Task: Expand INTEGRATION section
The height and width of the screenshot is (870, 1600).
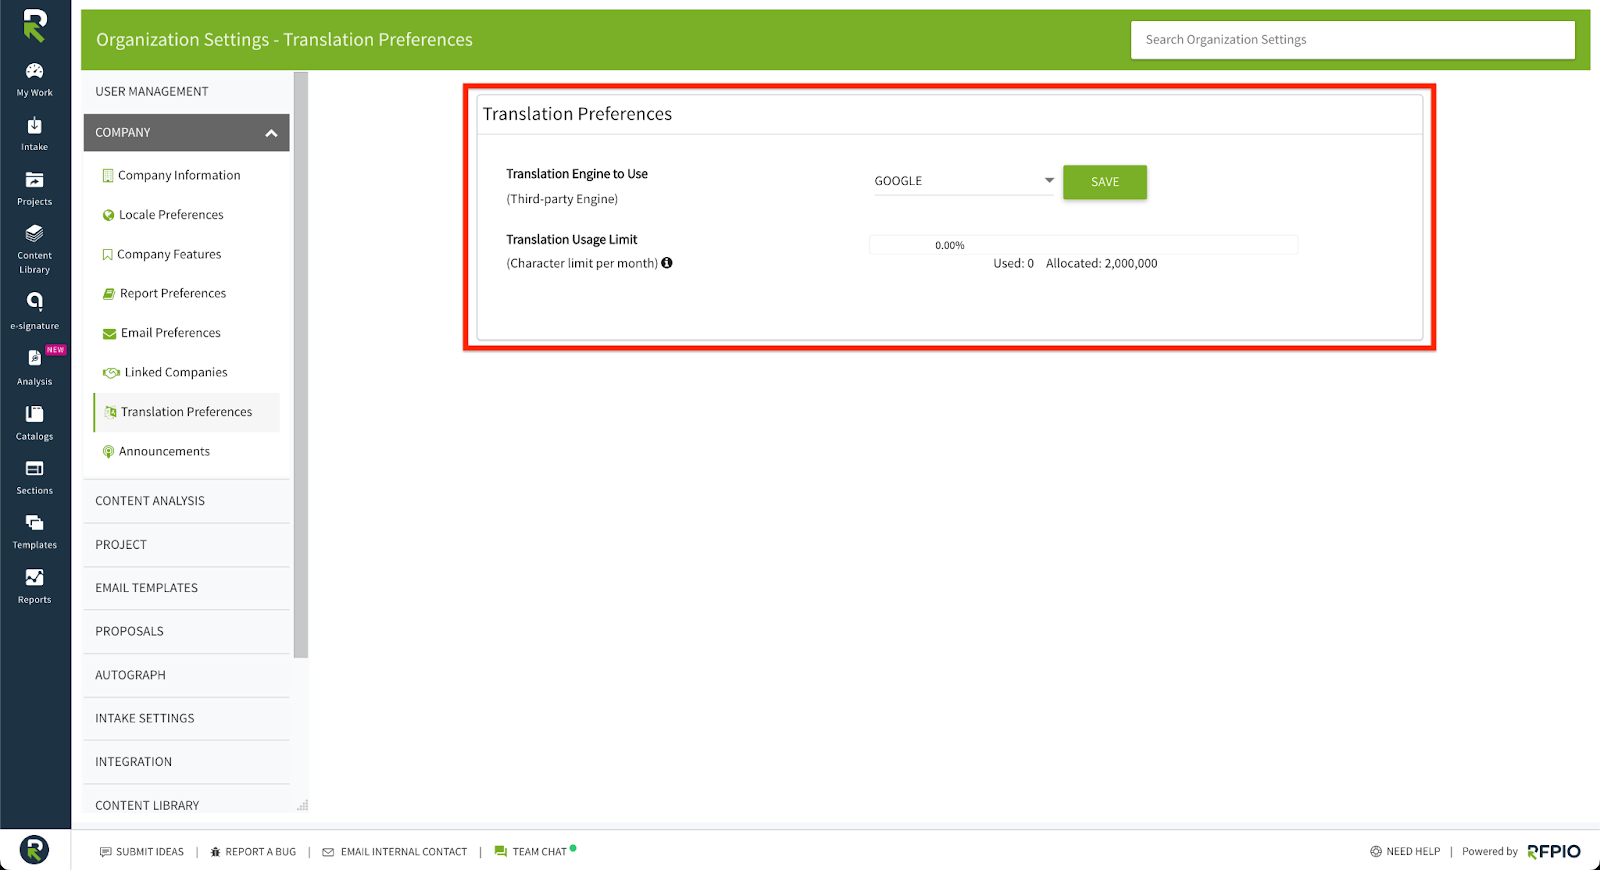Action: pyautogui.click(x=187, y=762)
